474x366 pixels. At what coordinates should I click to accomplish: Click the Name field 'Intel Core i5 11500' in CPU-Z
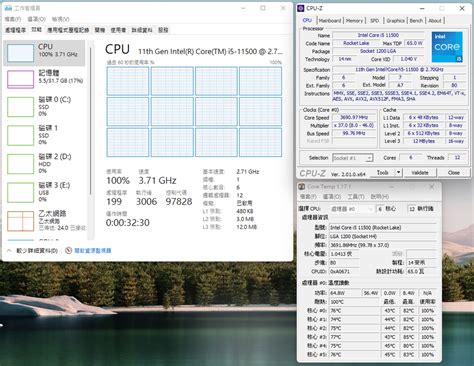pyautogui.click(x=379, y=35)
